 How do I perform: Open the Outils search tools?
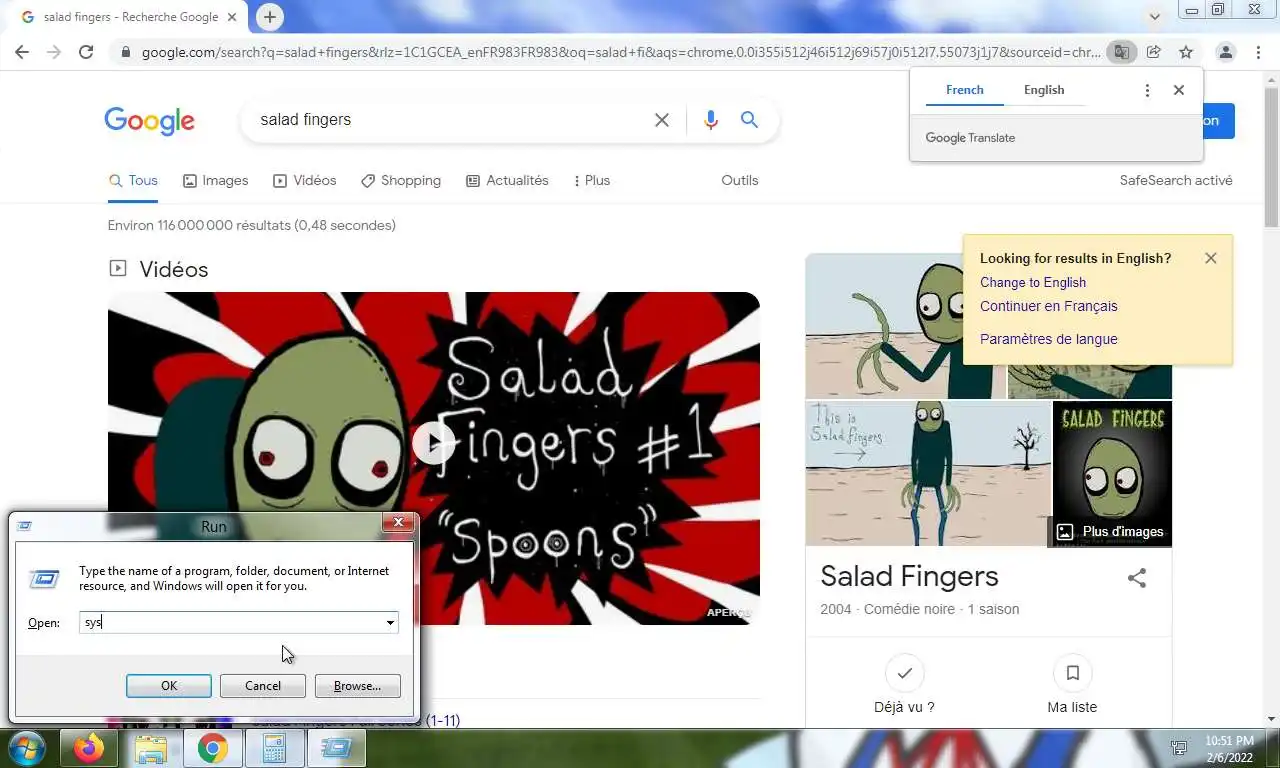pyautogui.click(x=740, y=181)
